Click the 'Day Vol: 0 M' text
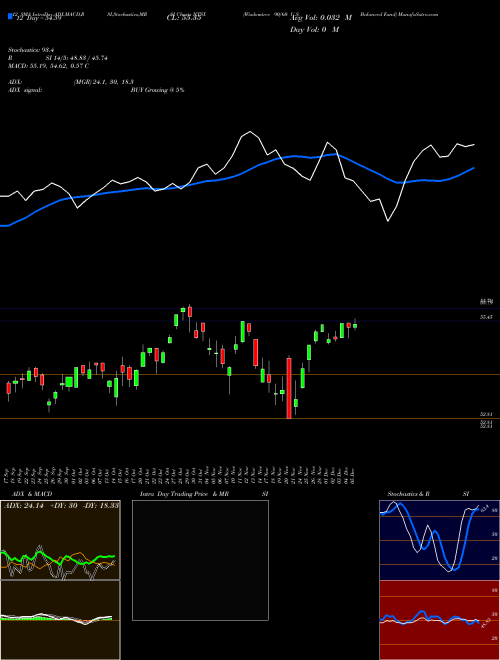This screenshot has width=500, height=660. click(x=314, y=30)
